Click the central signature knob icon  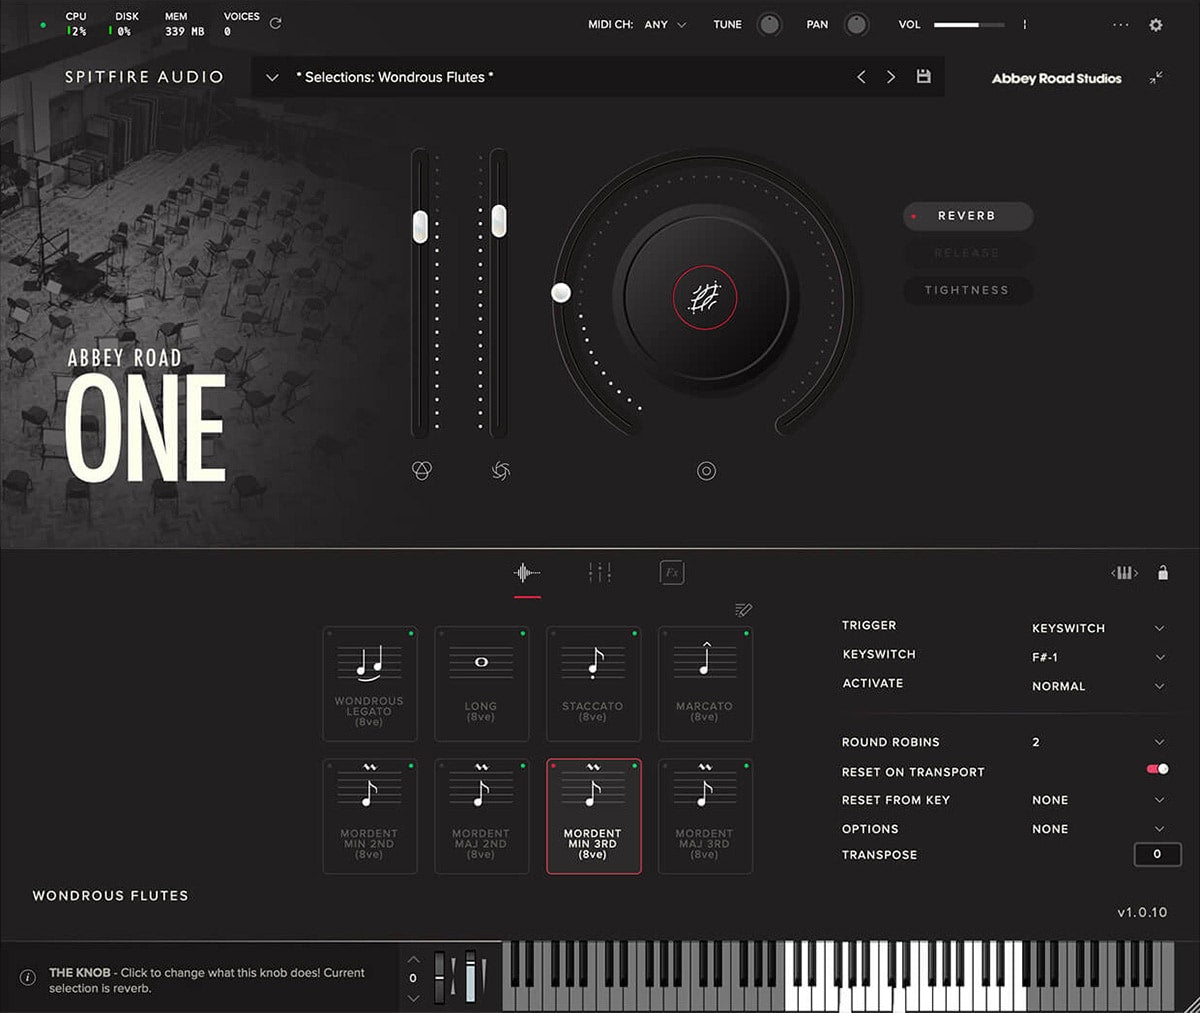coord(705,296)
